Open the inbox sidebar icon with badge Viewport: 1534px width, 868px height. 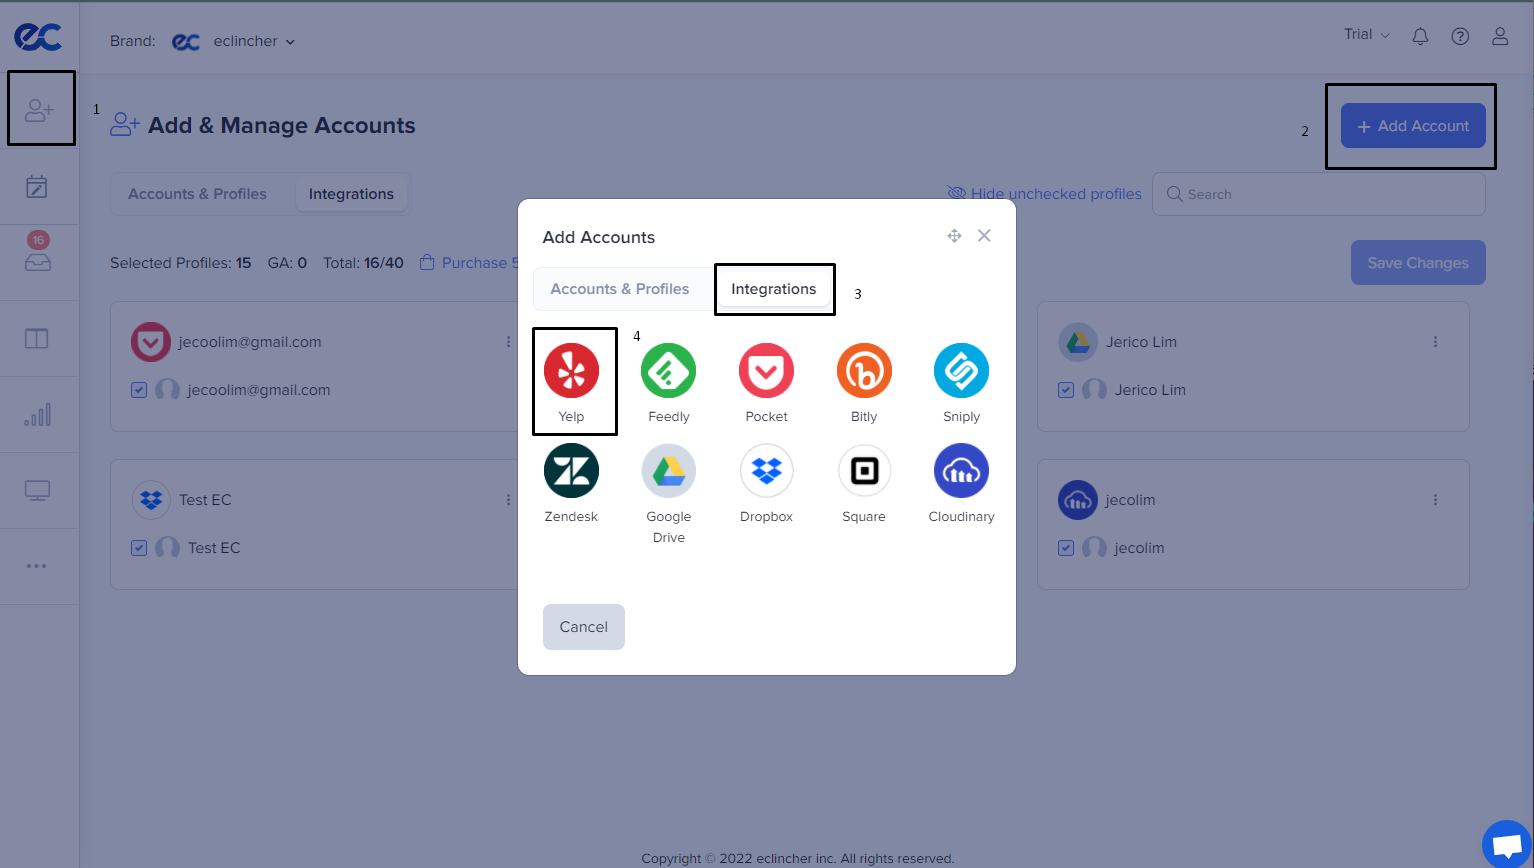click(38, 262)
